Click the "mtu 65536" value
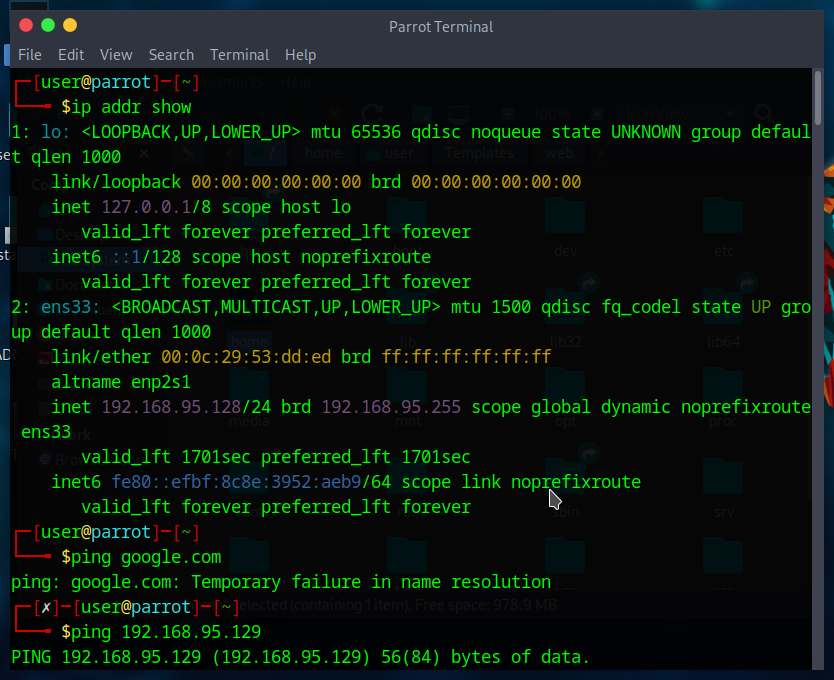 tap(356, 132)
